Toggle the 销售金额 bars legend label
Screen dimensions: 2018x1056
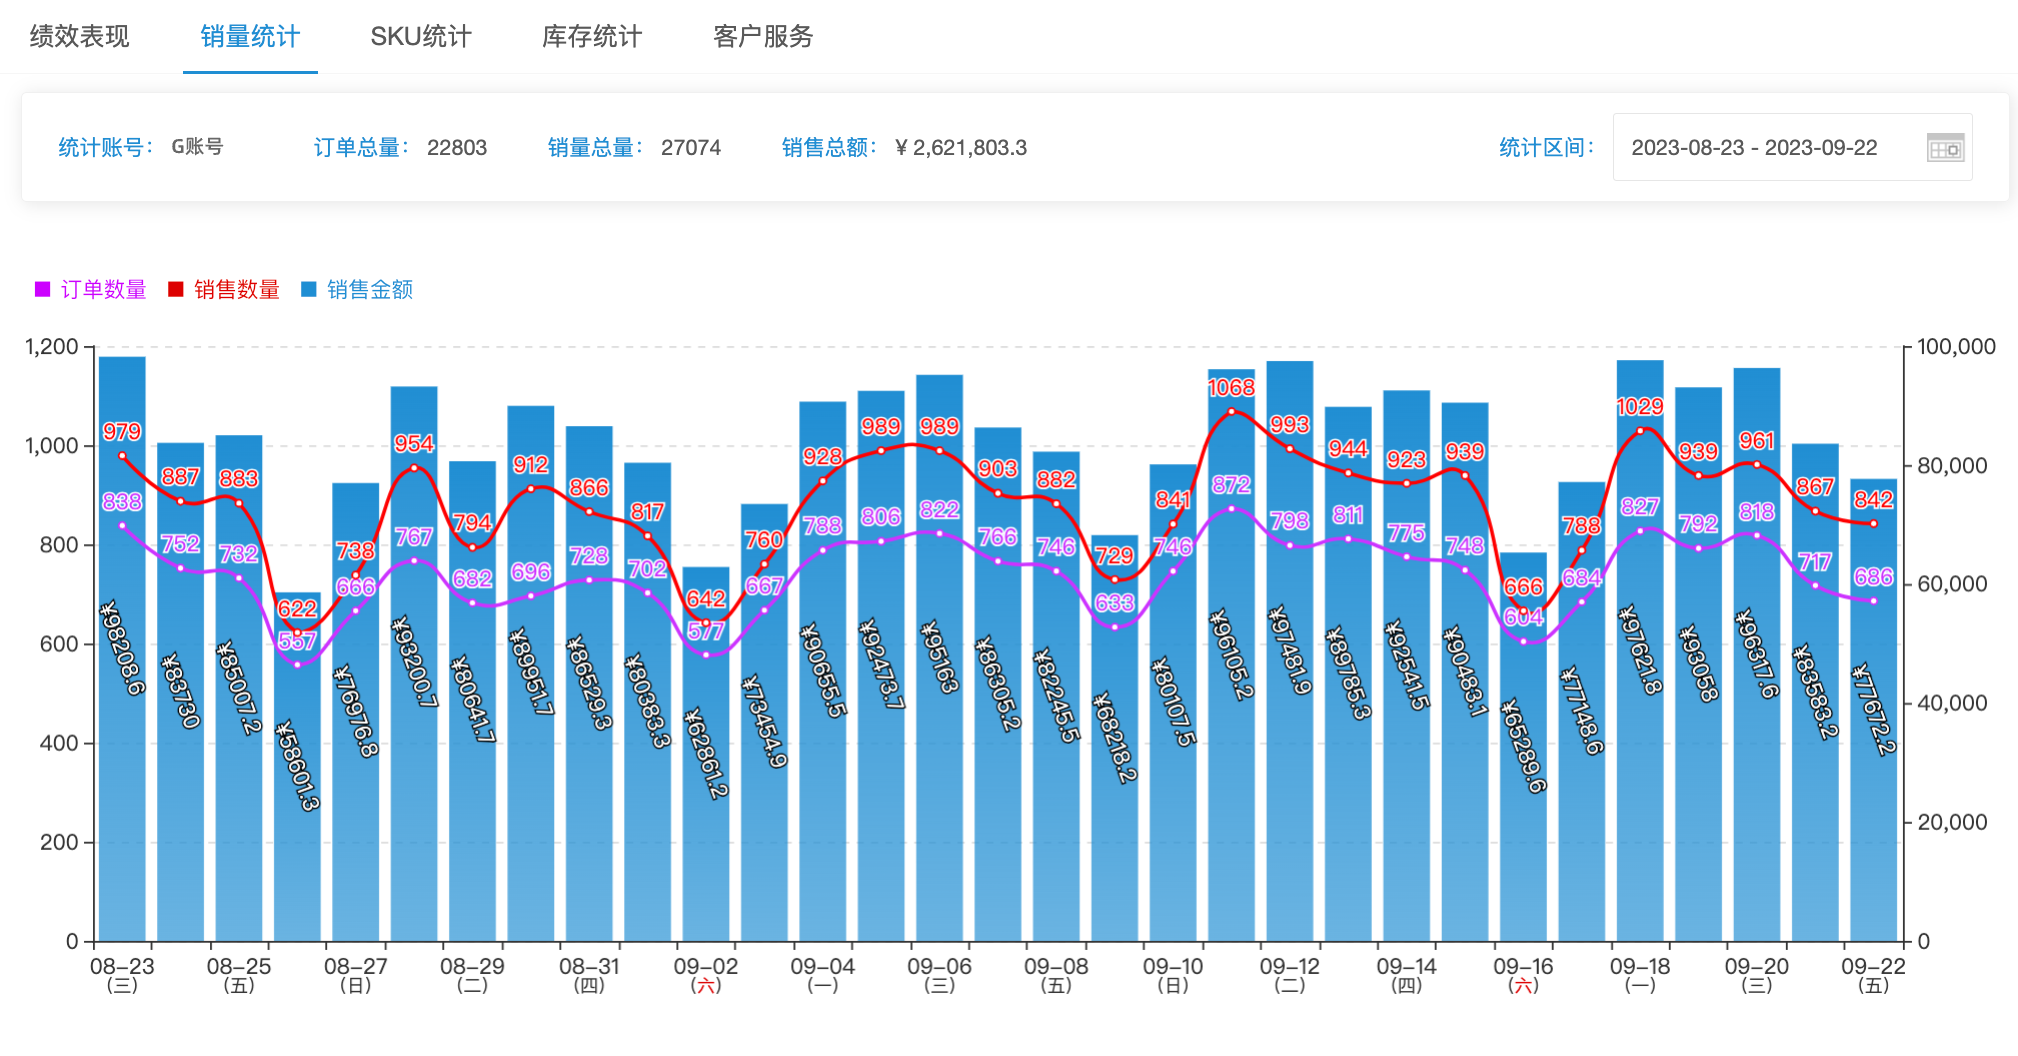(370, 290)
